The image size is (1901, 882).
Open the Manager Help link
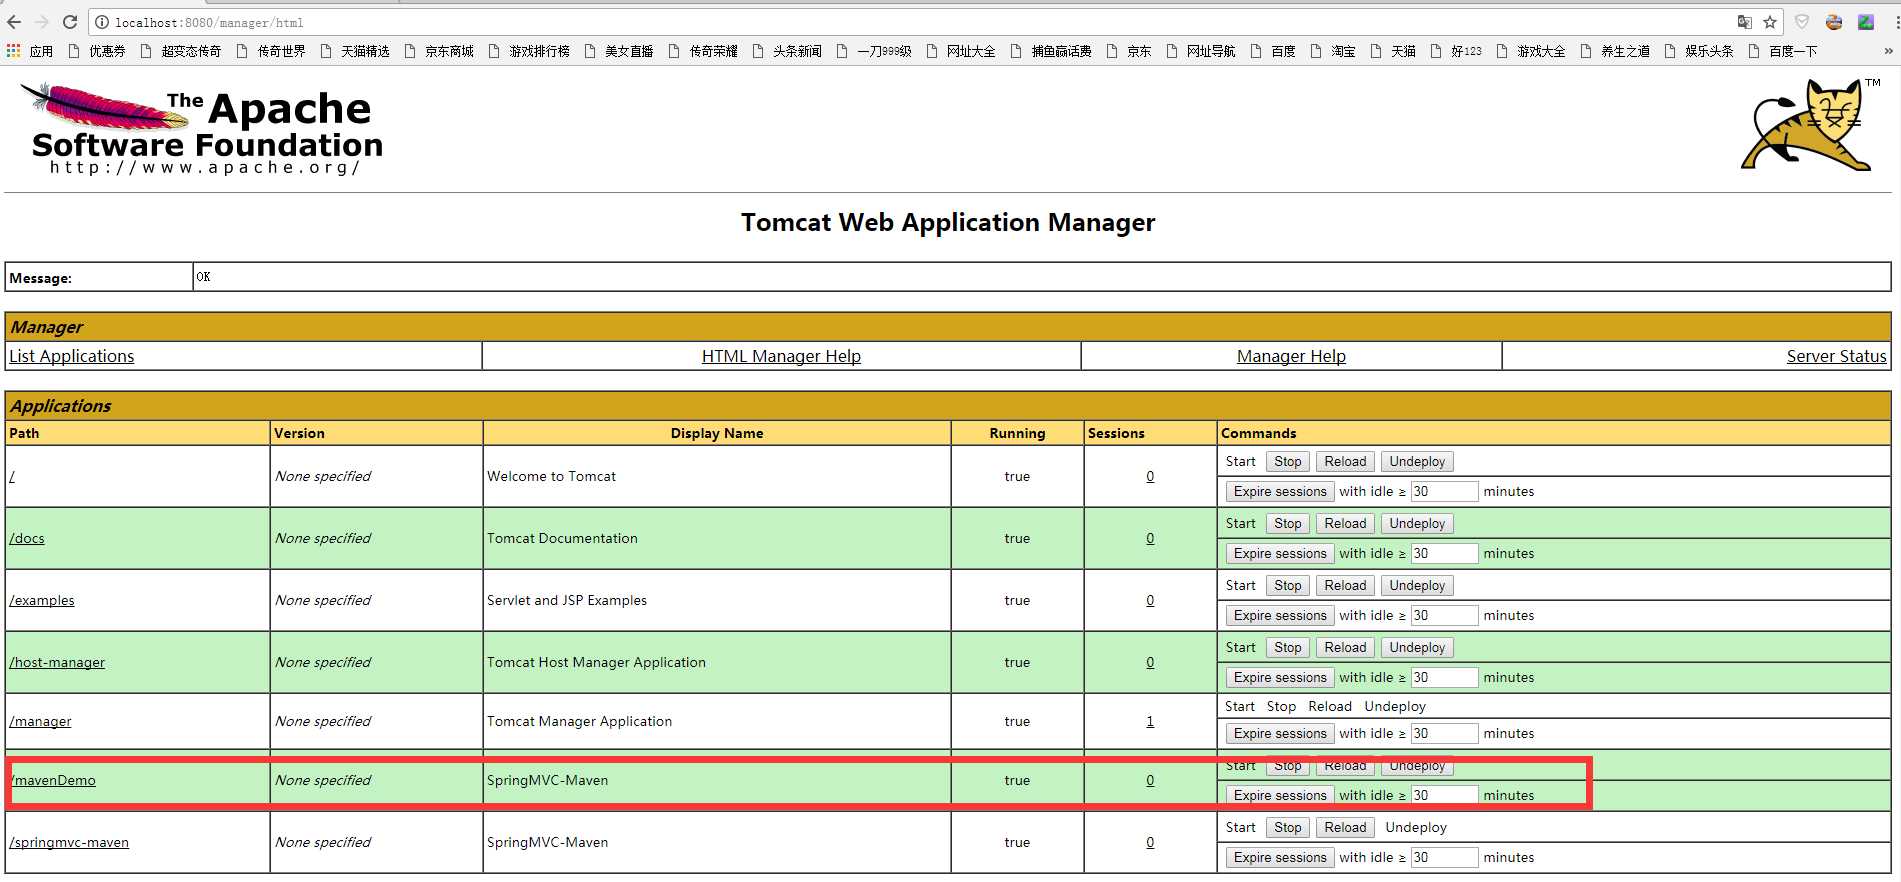1291,356
